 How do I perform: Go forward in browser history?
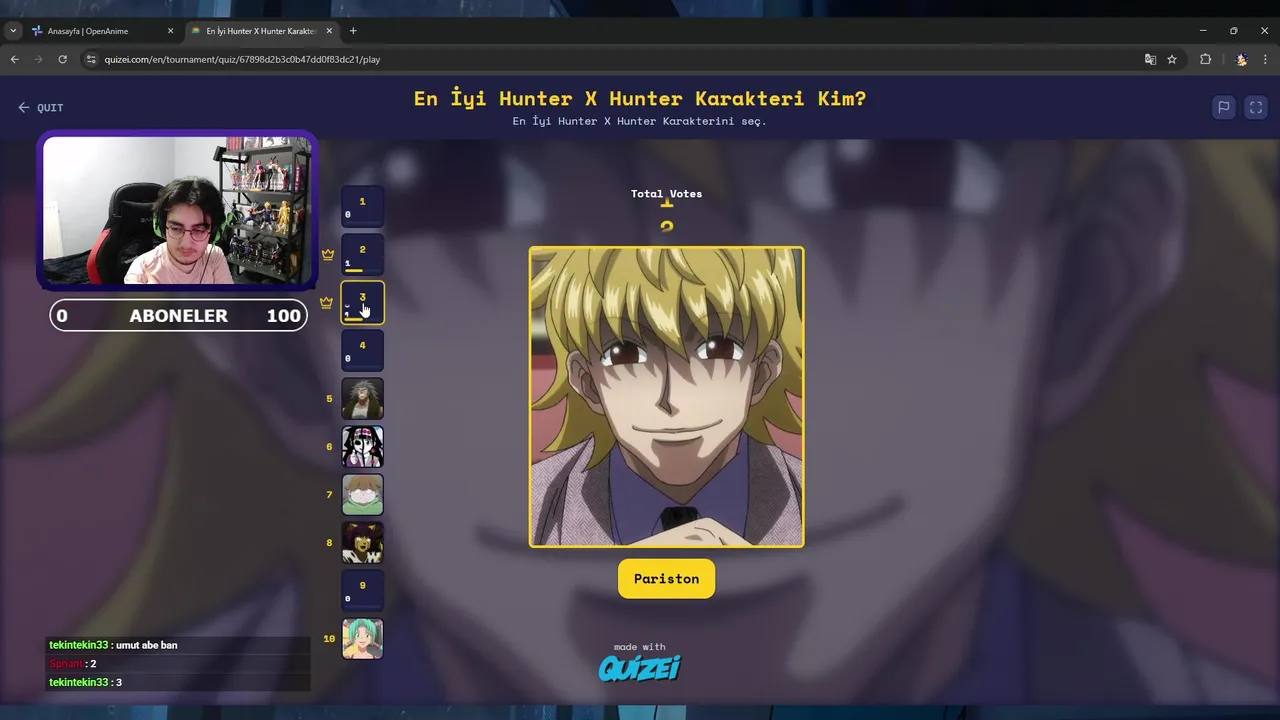[x=39, y=59]
